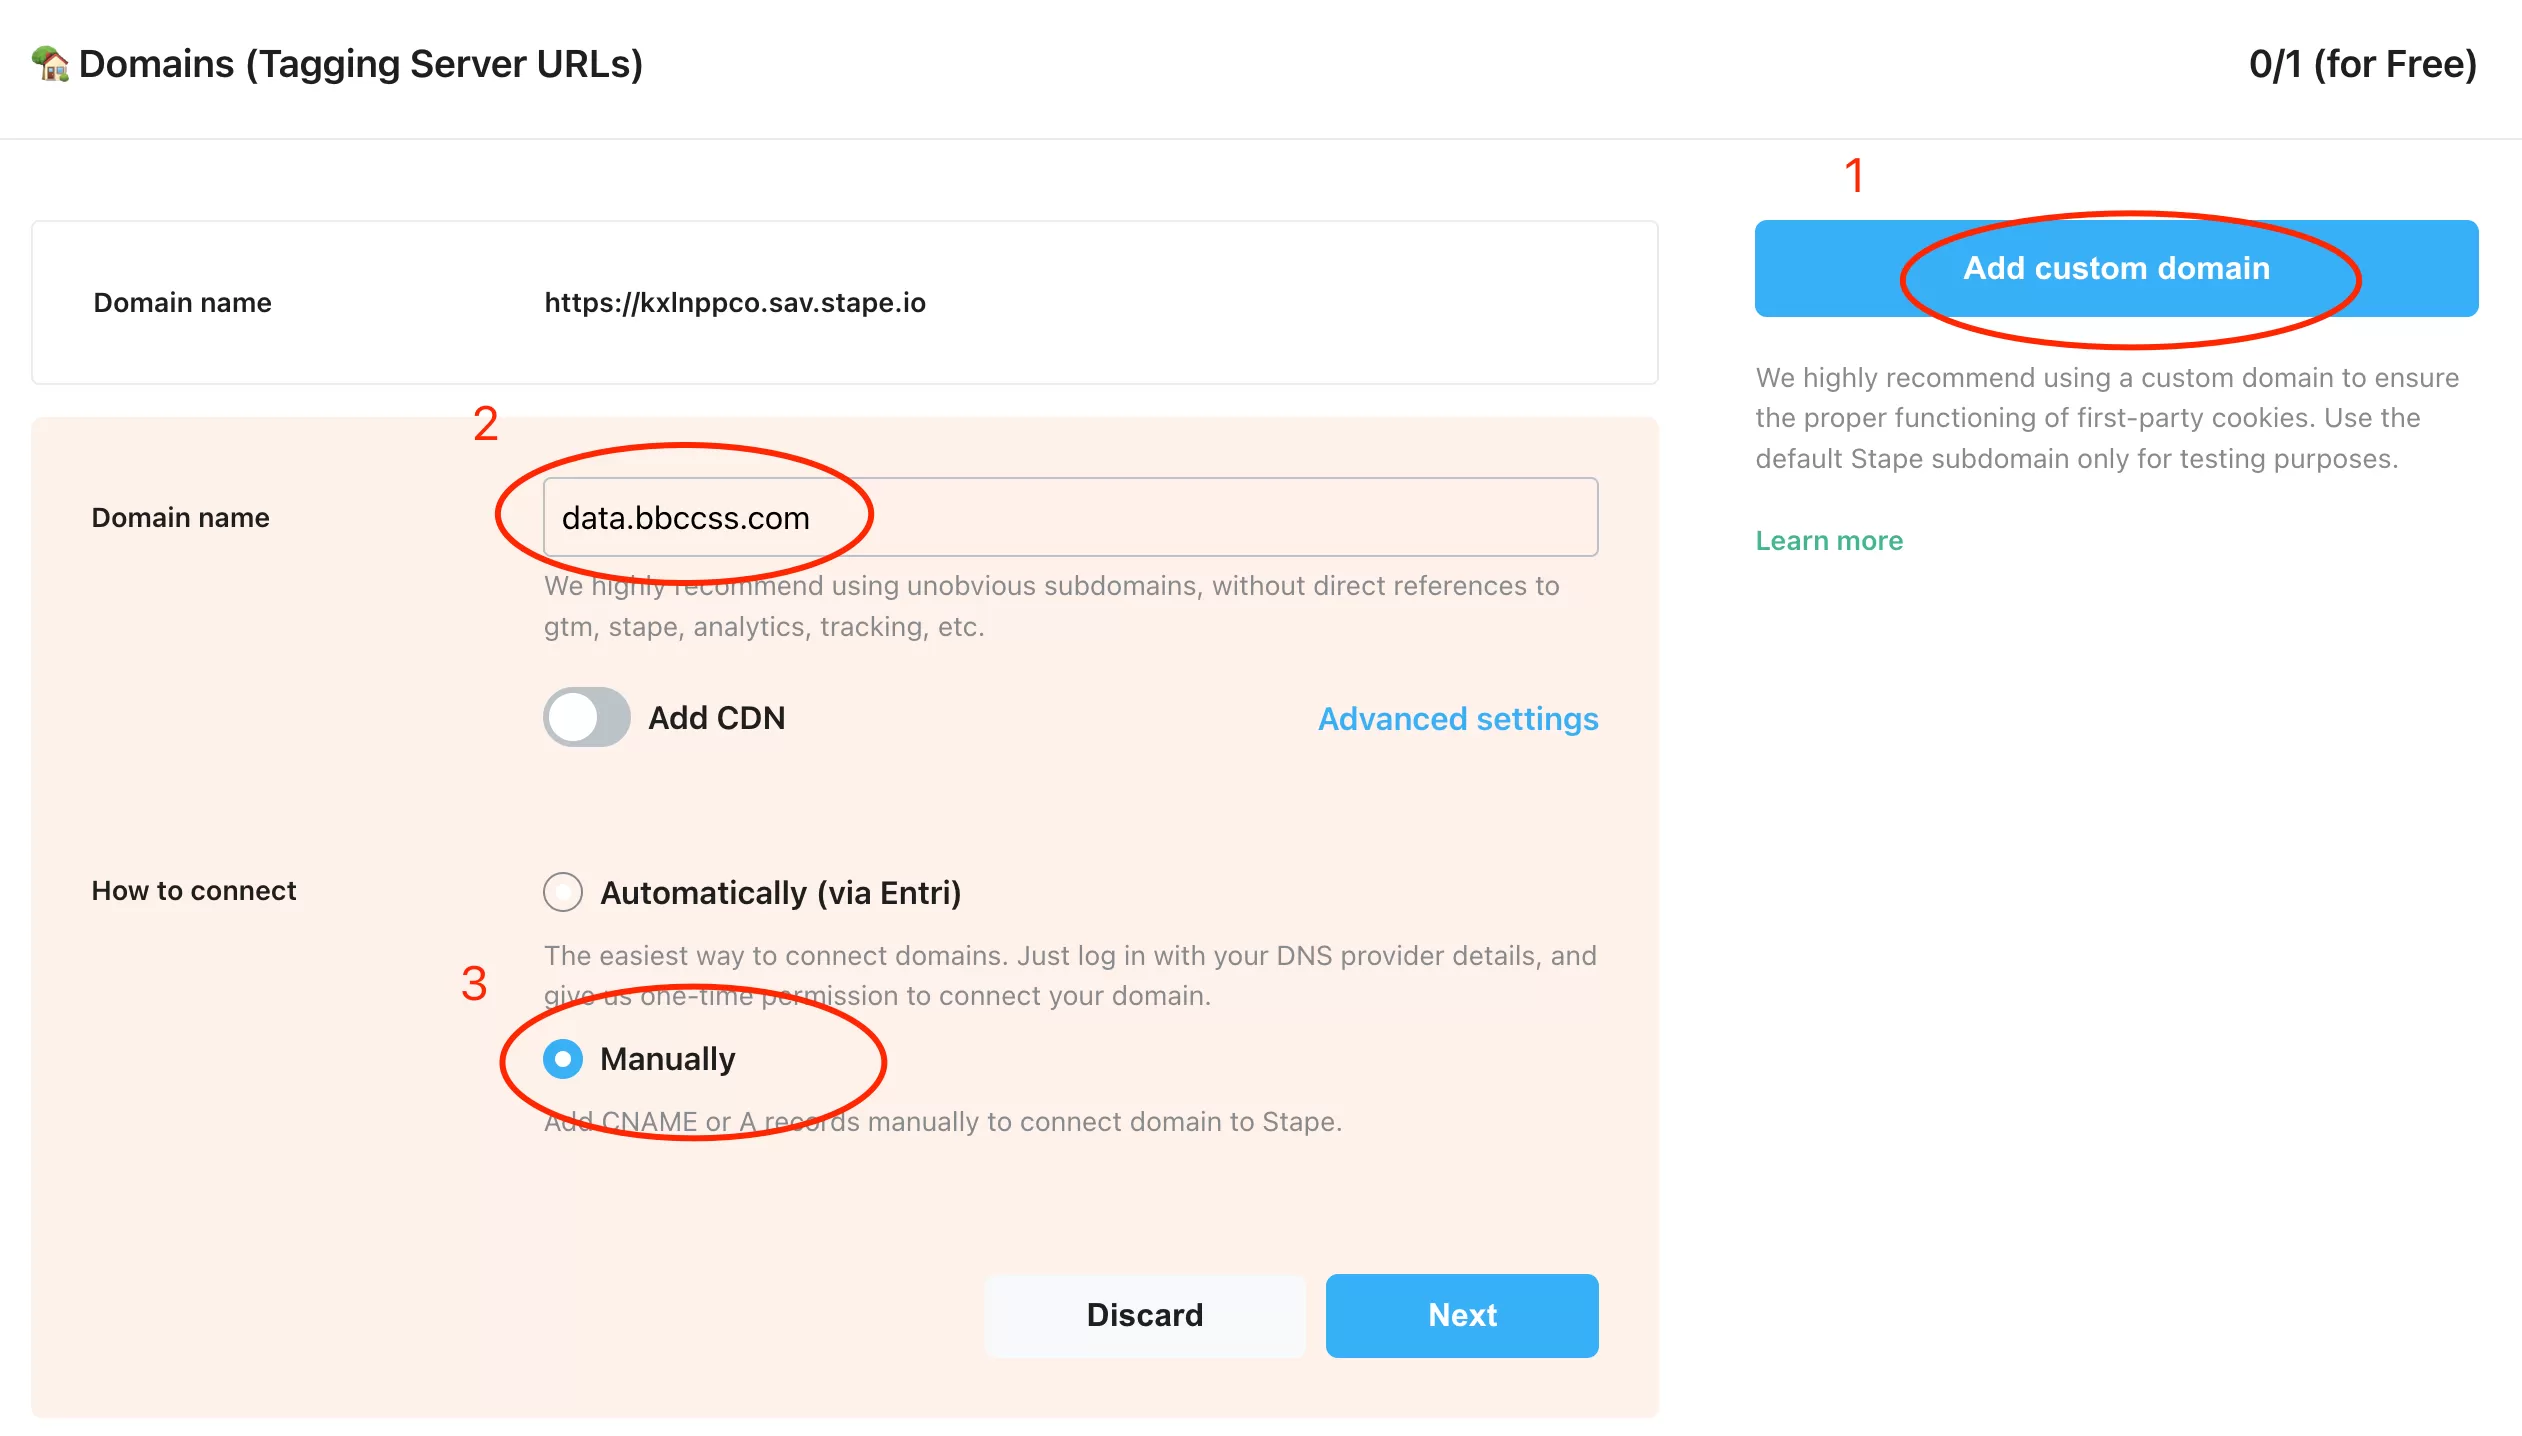Click the How to connect label

[194, 890]
